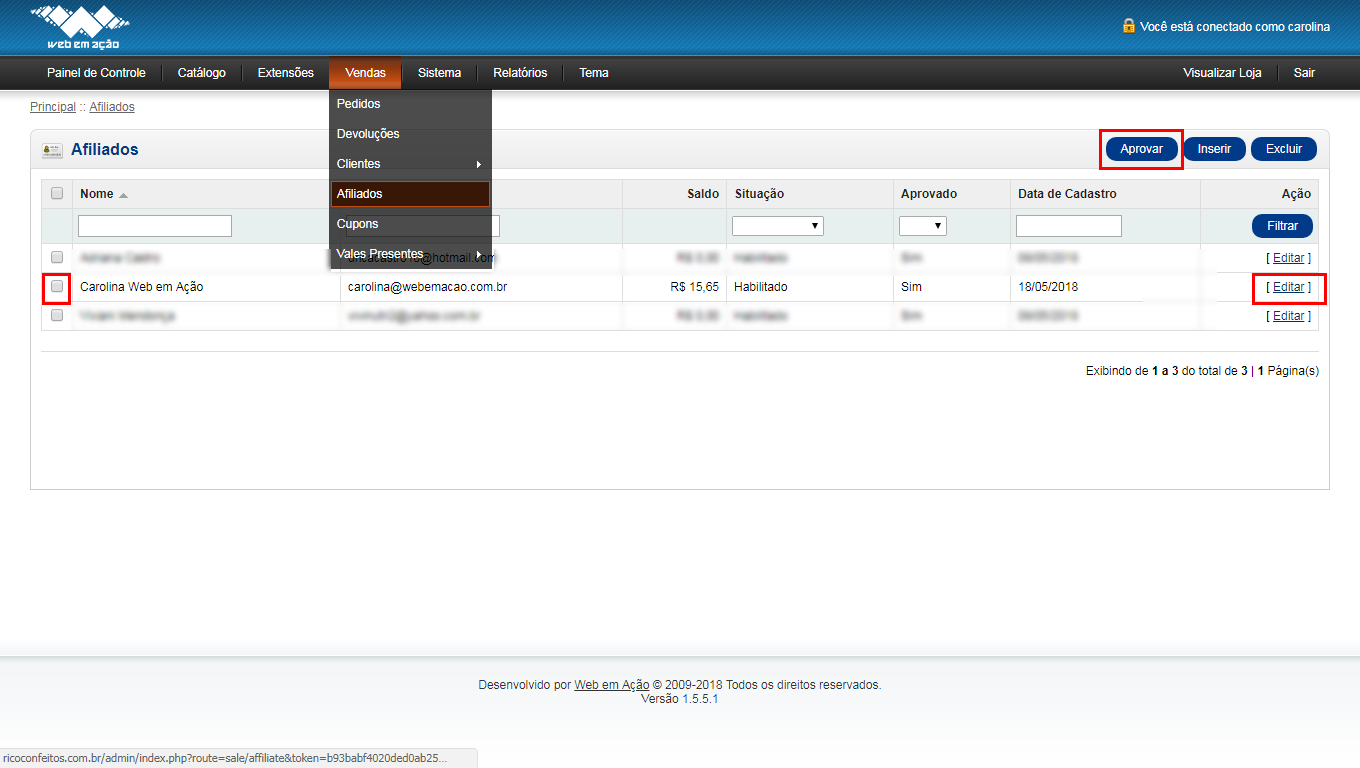This screenshot has height=768, width=1360.
Task: Click Editar in the first affiliate row
Action: pos(1289,258)
